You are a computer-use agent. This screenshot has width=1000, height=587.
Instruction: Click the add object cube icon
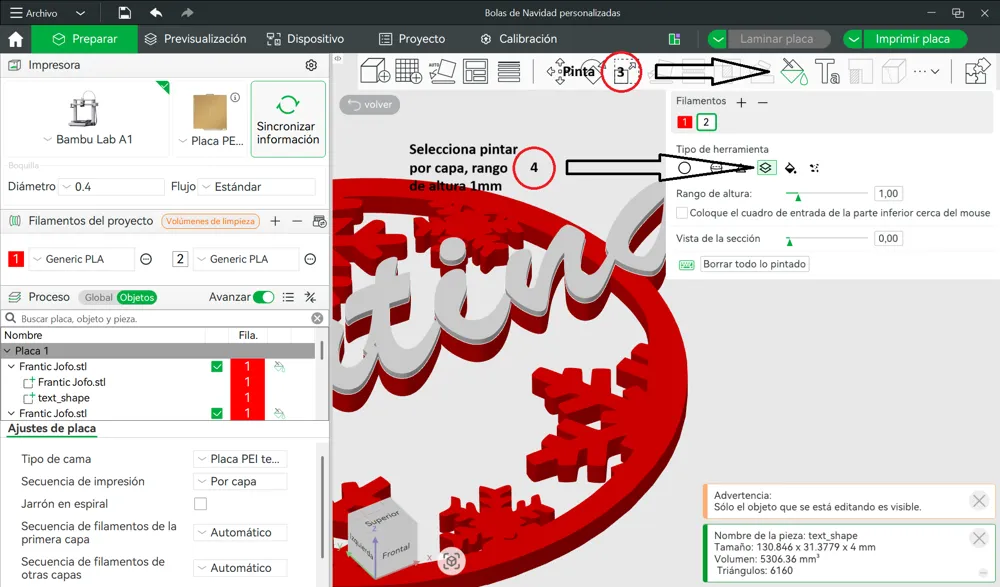pos(375,71)
